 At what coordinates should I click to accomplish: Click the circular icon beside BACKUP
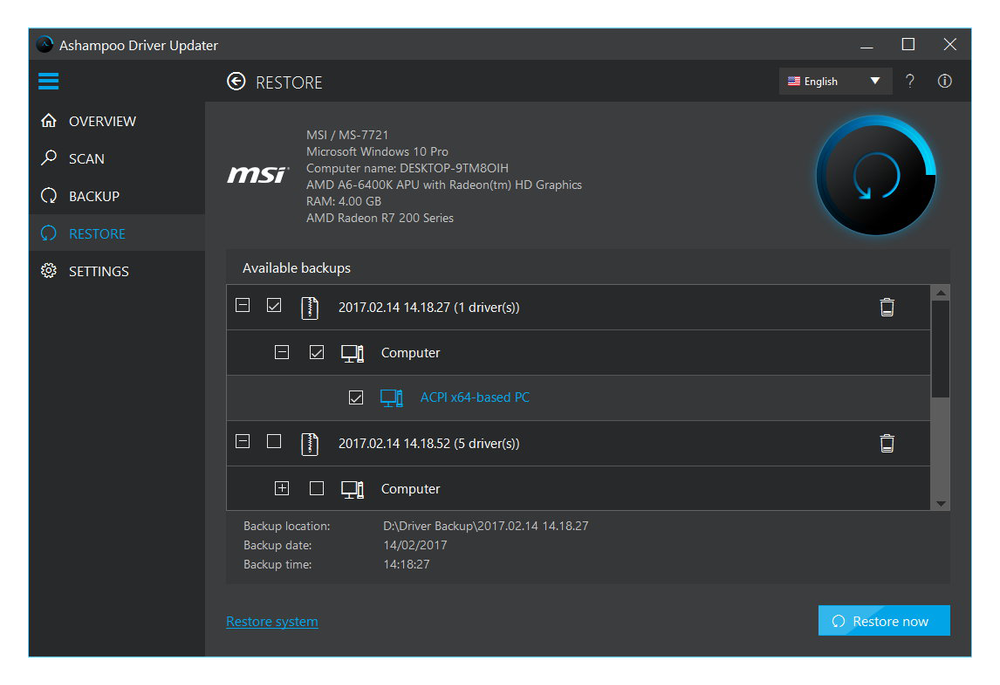tap(48, 195)
